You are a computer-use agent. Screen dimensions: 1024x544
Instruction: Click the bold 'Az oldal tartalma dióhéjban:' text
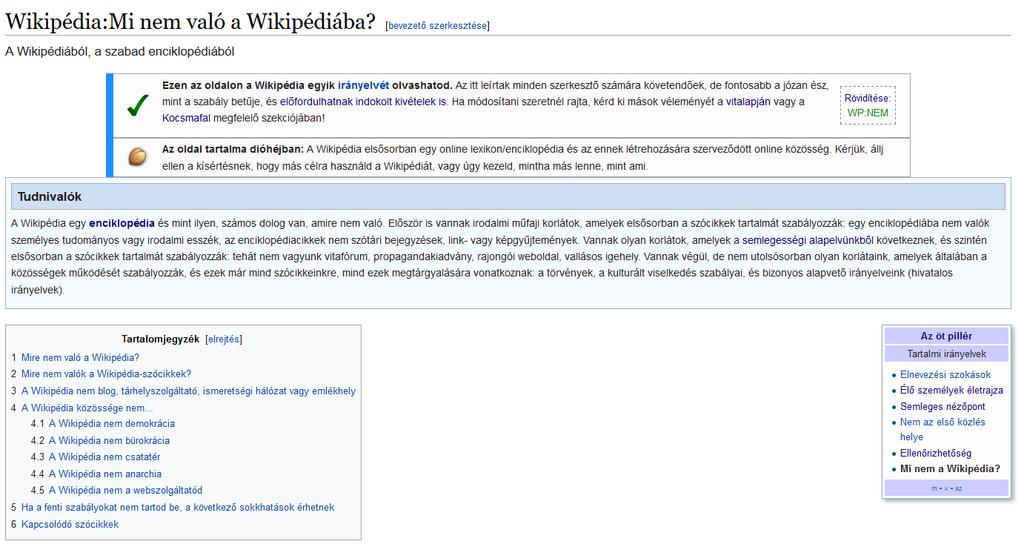pyautogui.click(x=233, y=149)
